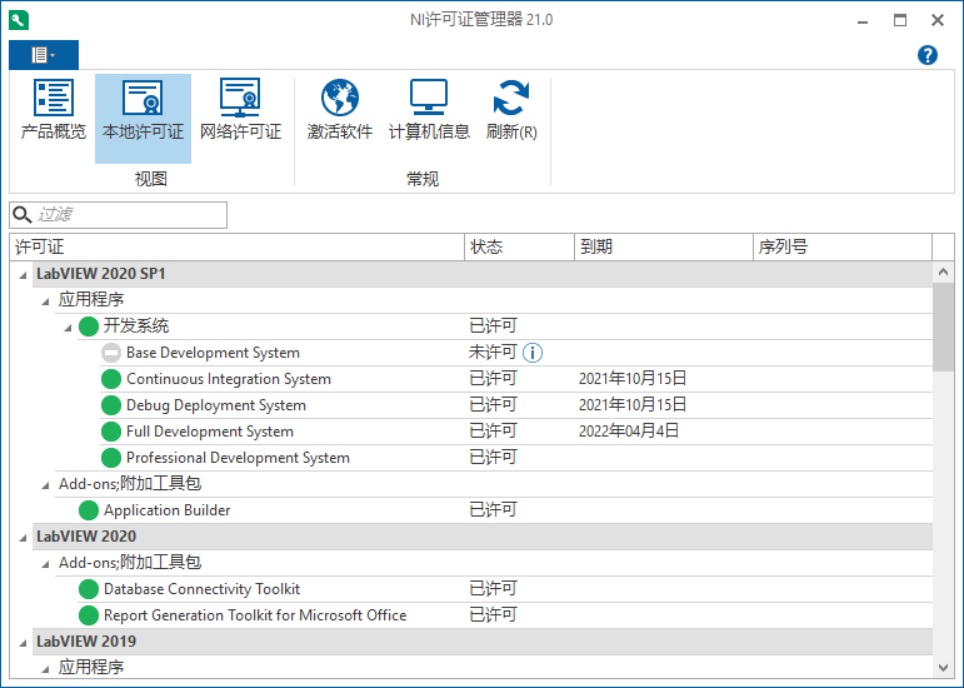964x688 pixels.
Task: Click the info icon beside 未许可
Action: [x=532, y=353]
